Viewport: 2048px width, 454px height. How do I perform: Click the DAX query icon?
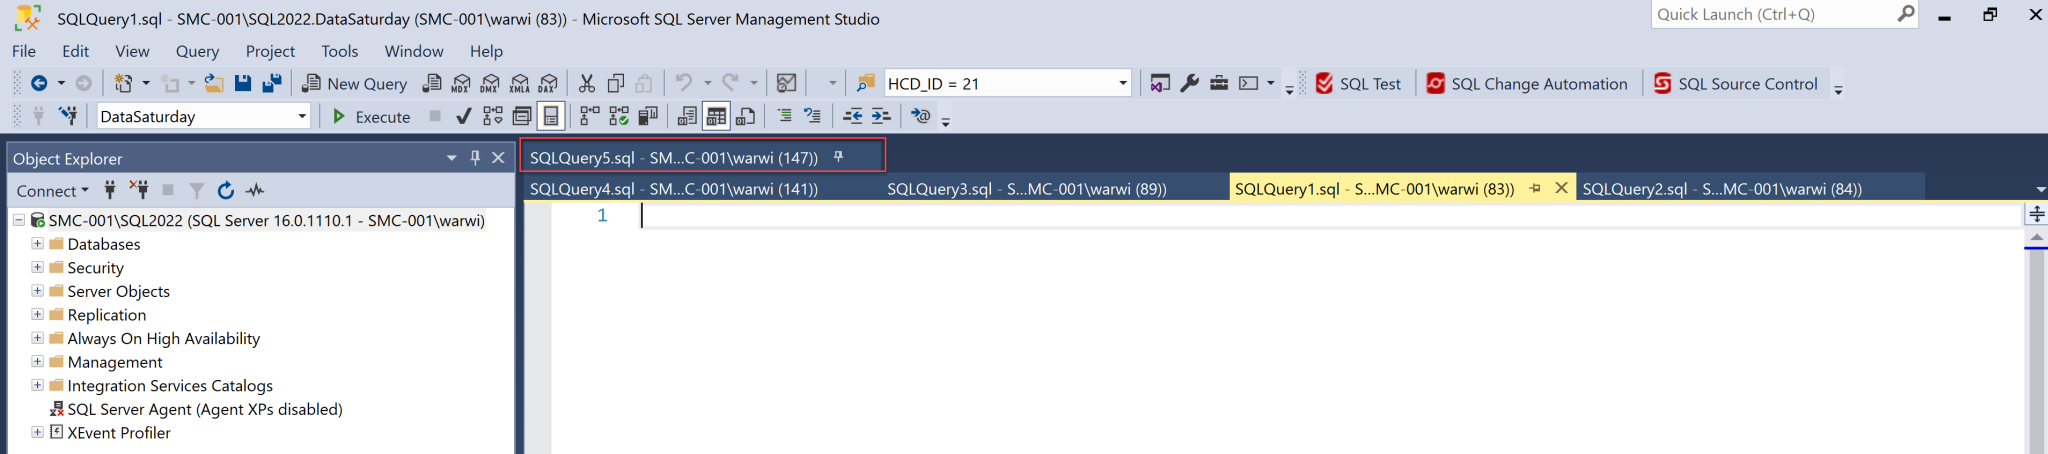[x=548, y=84]
